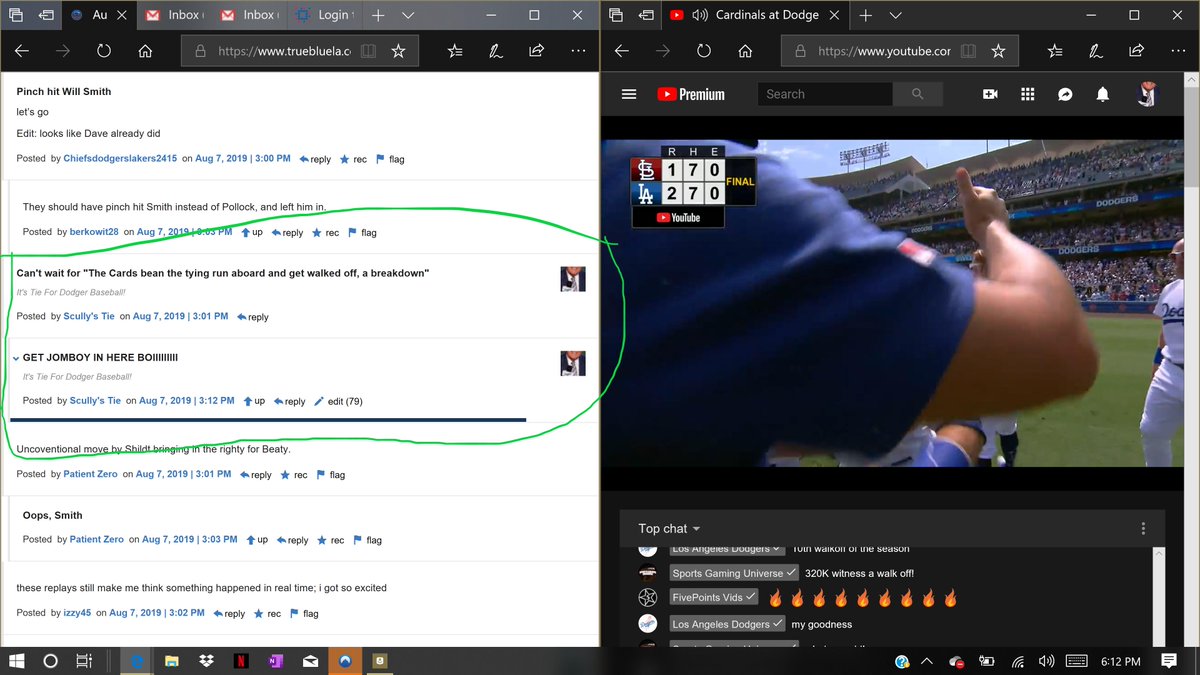Favorite the truebluela page with star
The width and height of the screenshot is (1200, 675).
point(398,51)
